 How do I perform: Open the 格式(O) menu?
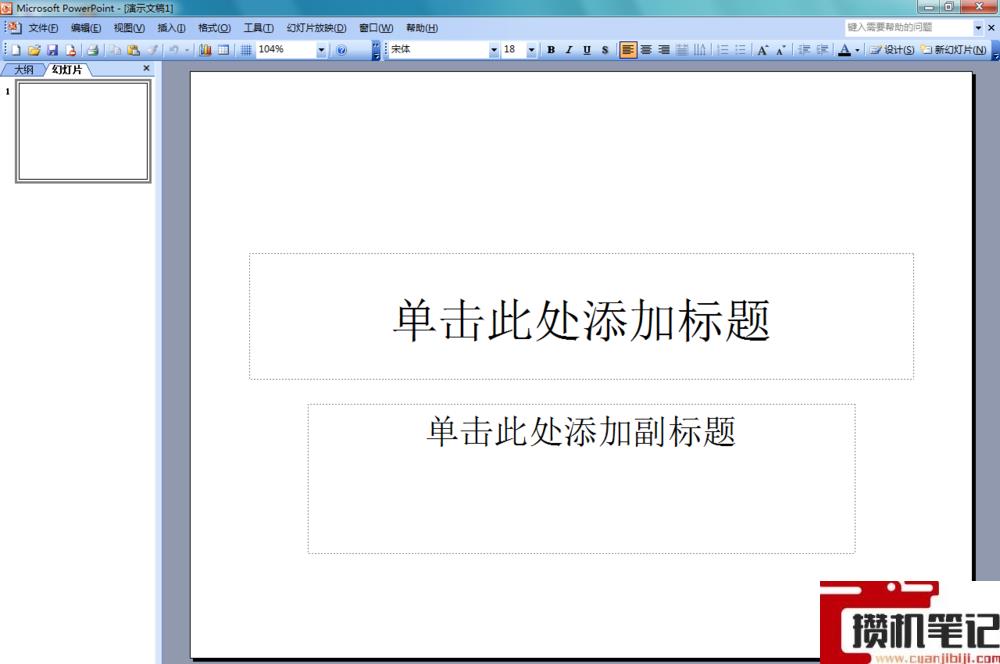pos(214,28)
